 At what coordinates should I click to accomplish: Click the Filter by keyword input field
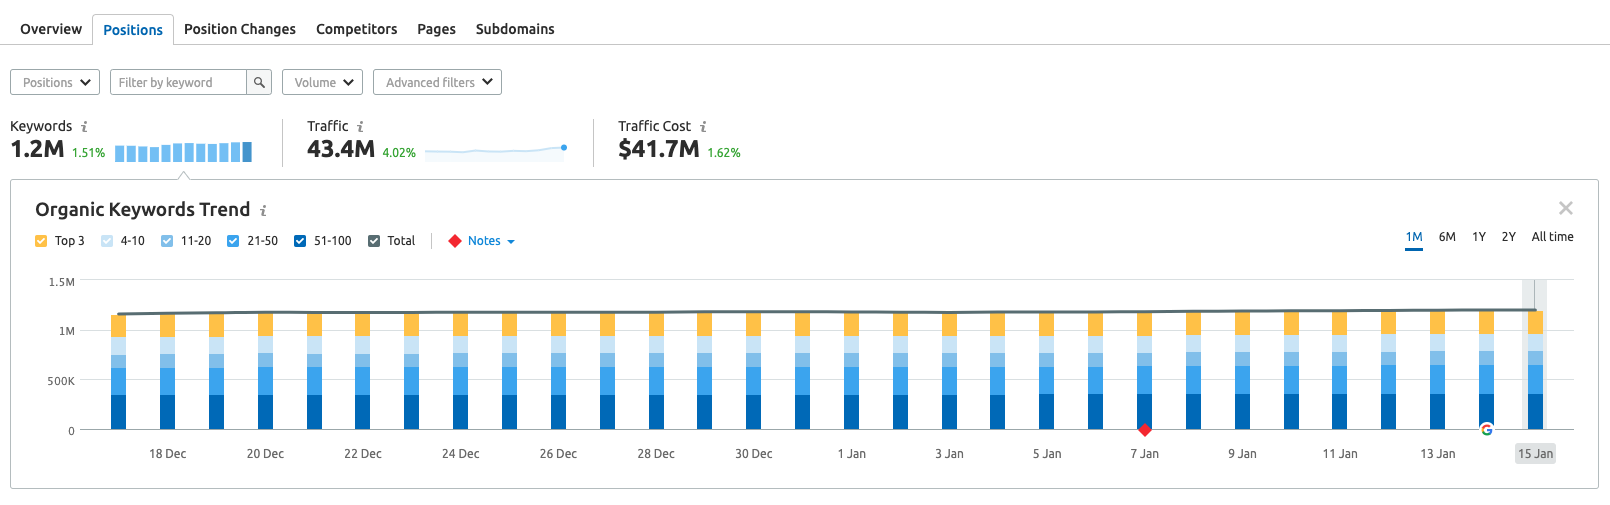point(178,82)
